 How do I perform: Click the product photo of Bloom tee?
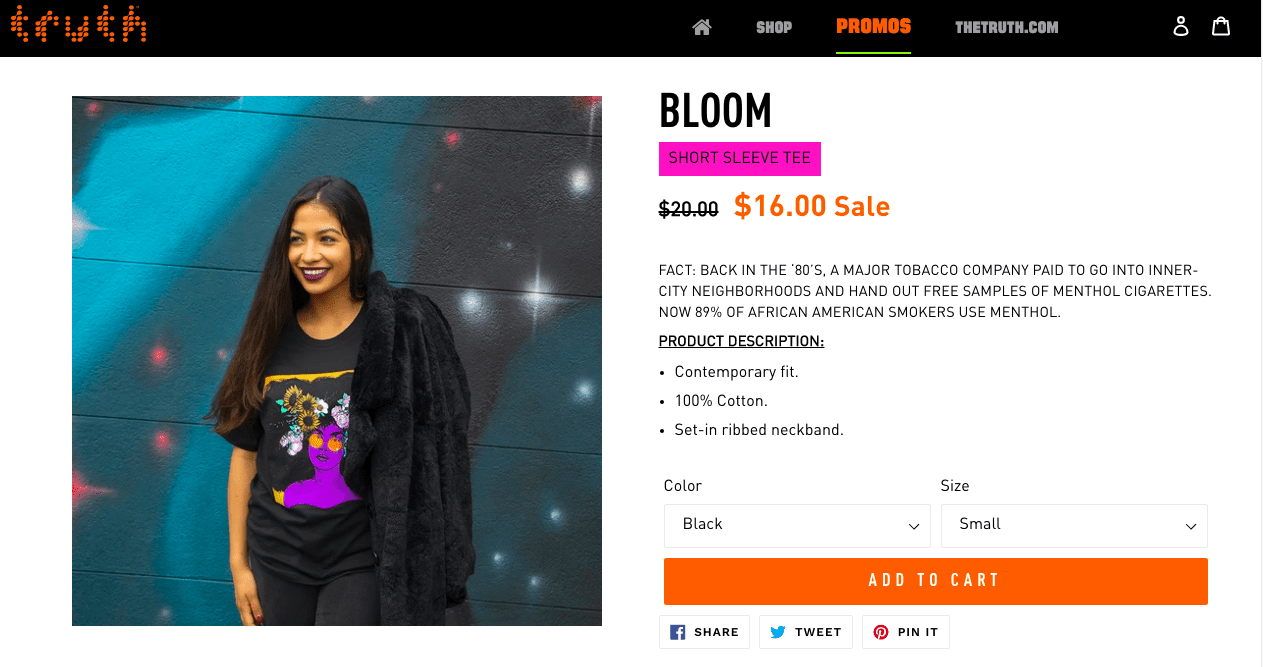pos(337,361)
